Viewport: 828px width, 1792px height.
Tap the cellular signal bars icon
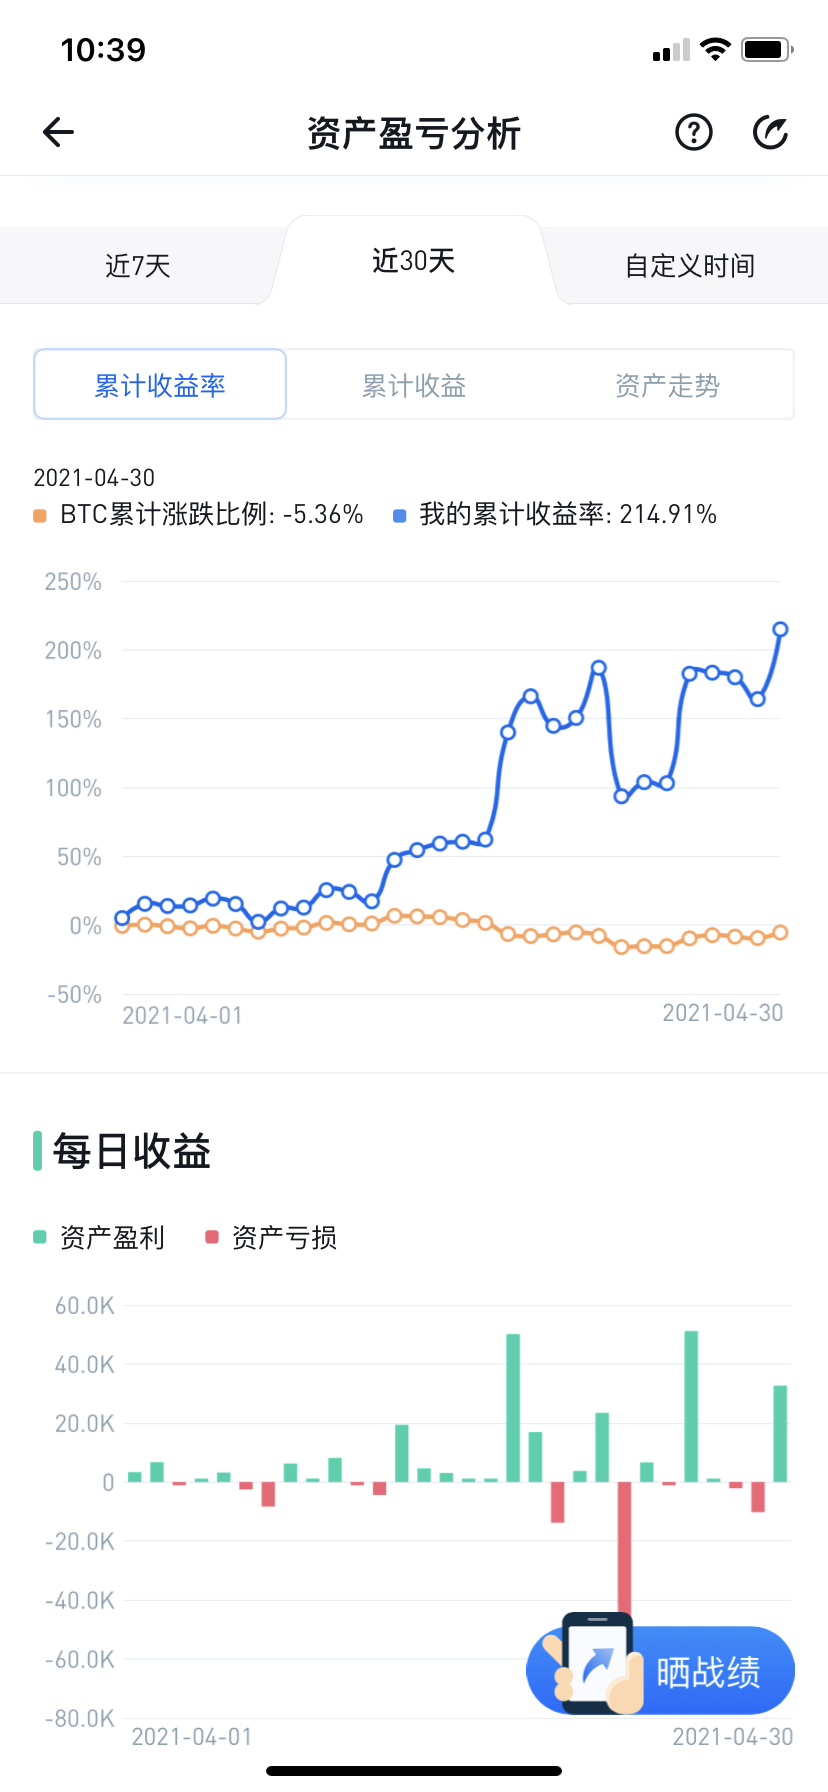(x=671, y=50)
